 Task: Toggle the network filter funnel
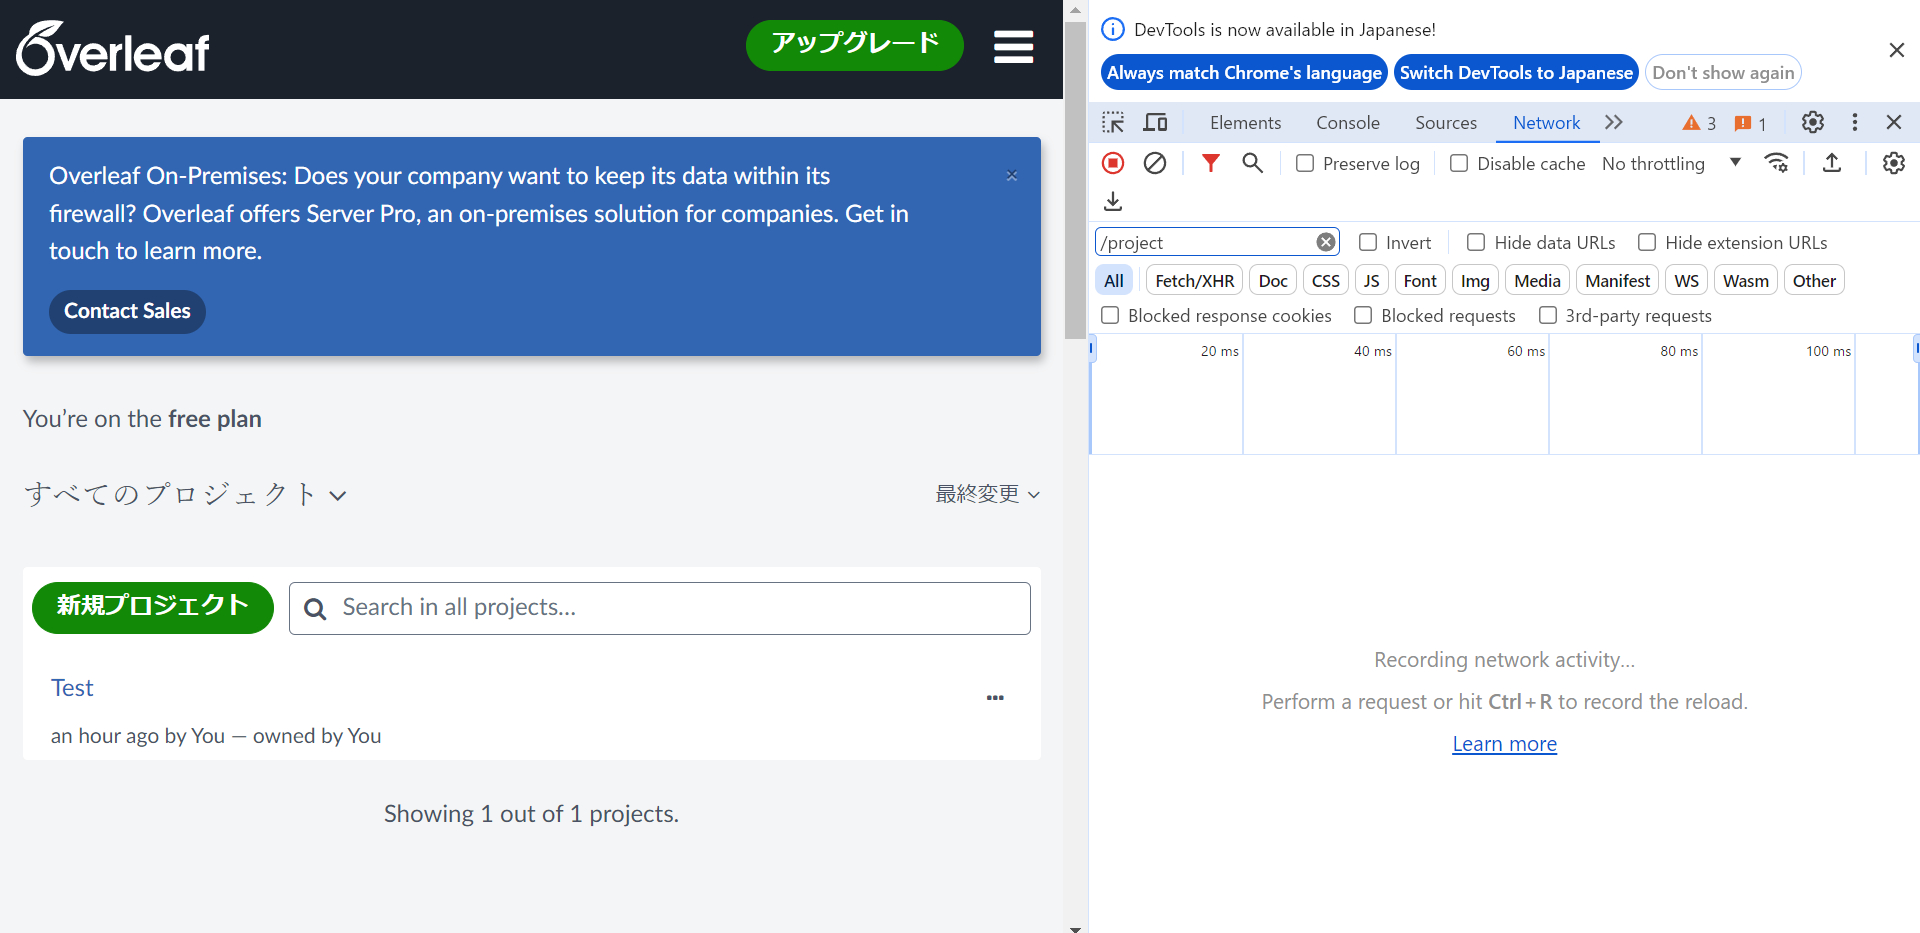pyautogui.click(x=1210, y=163)
